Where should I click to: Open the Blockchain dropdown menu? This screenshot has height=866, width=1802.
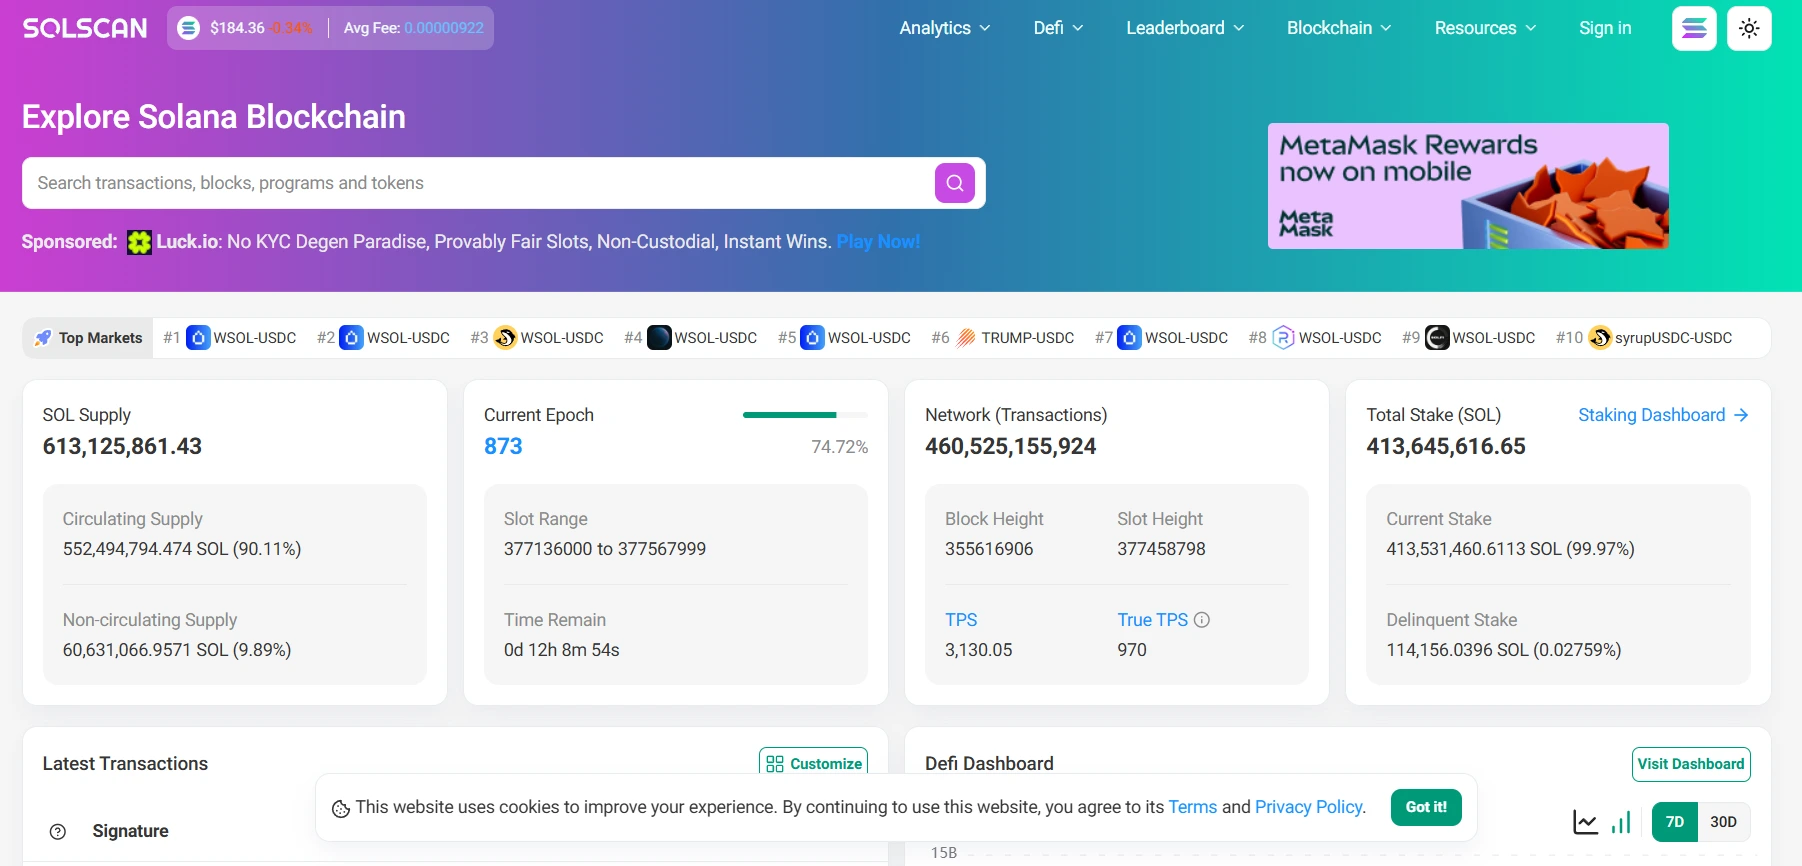pyautogui.click(x=1338, y=28)
